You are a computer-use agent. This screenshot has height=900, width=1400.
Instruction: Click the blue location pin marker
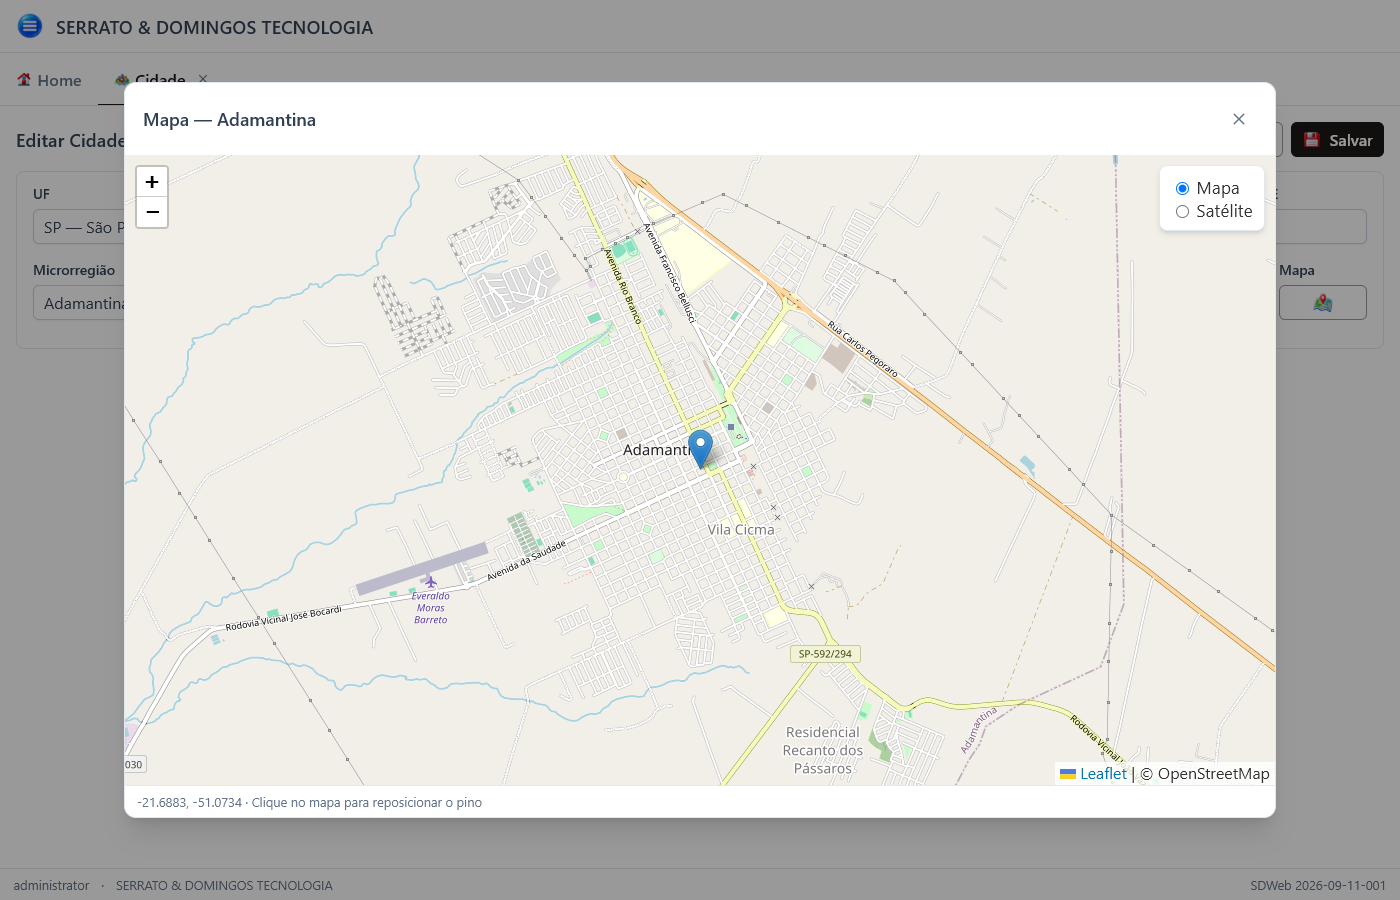pos(700,449)
